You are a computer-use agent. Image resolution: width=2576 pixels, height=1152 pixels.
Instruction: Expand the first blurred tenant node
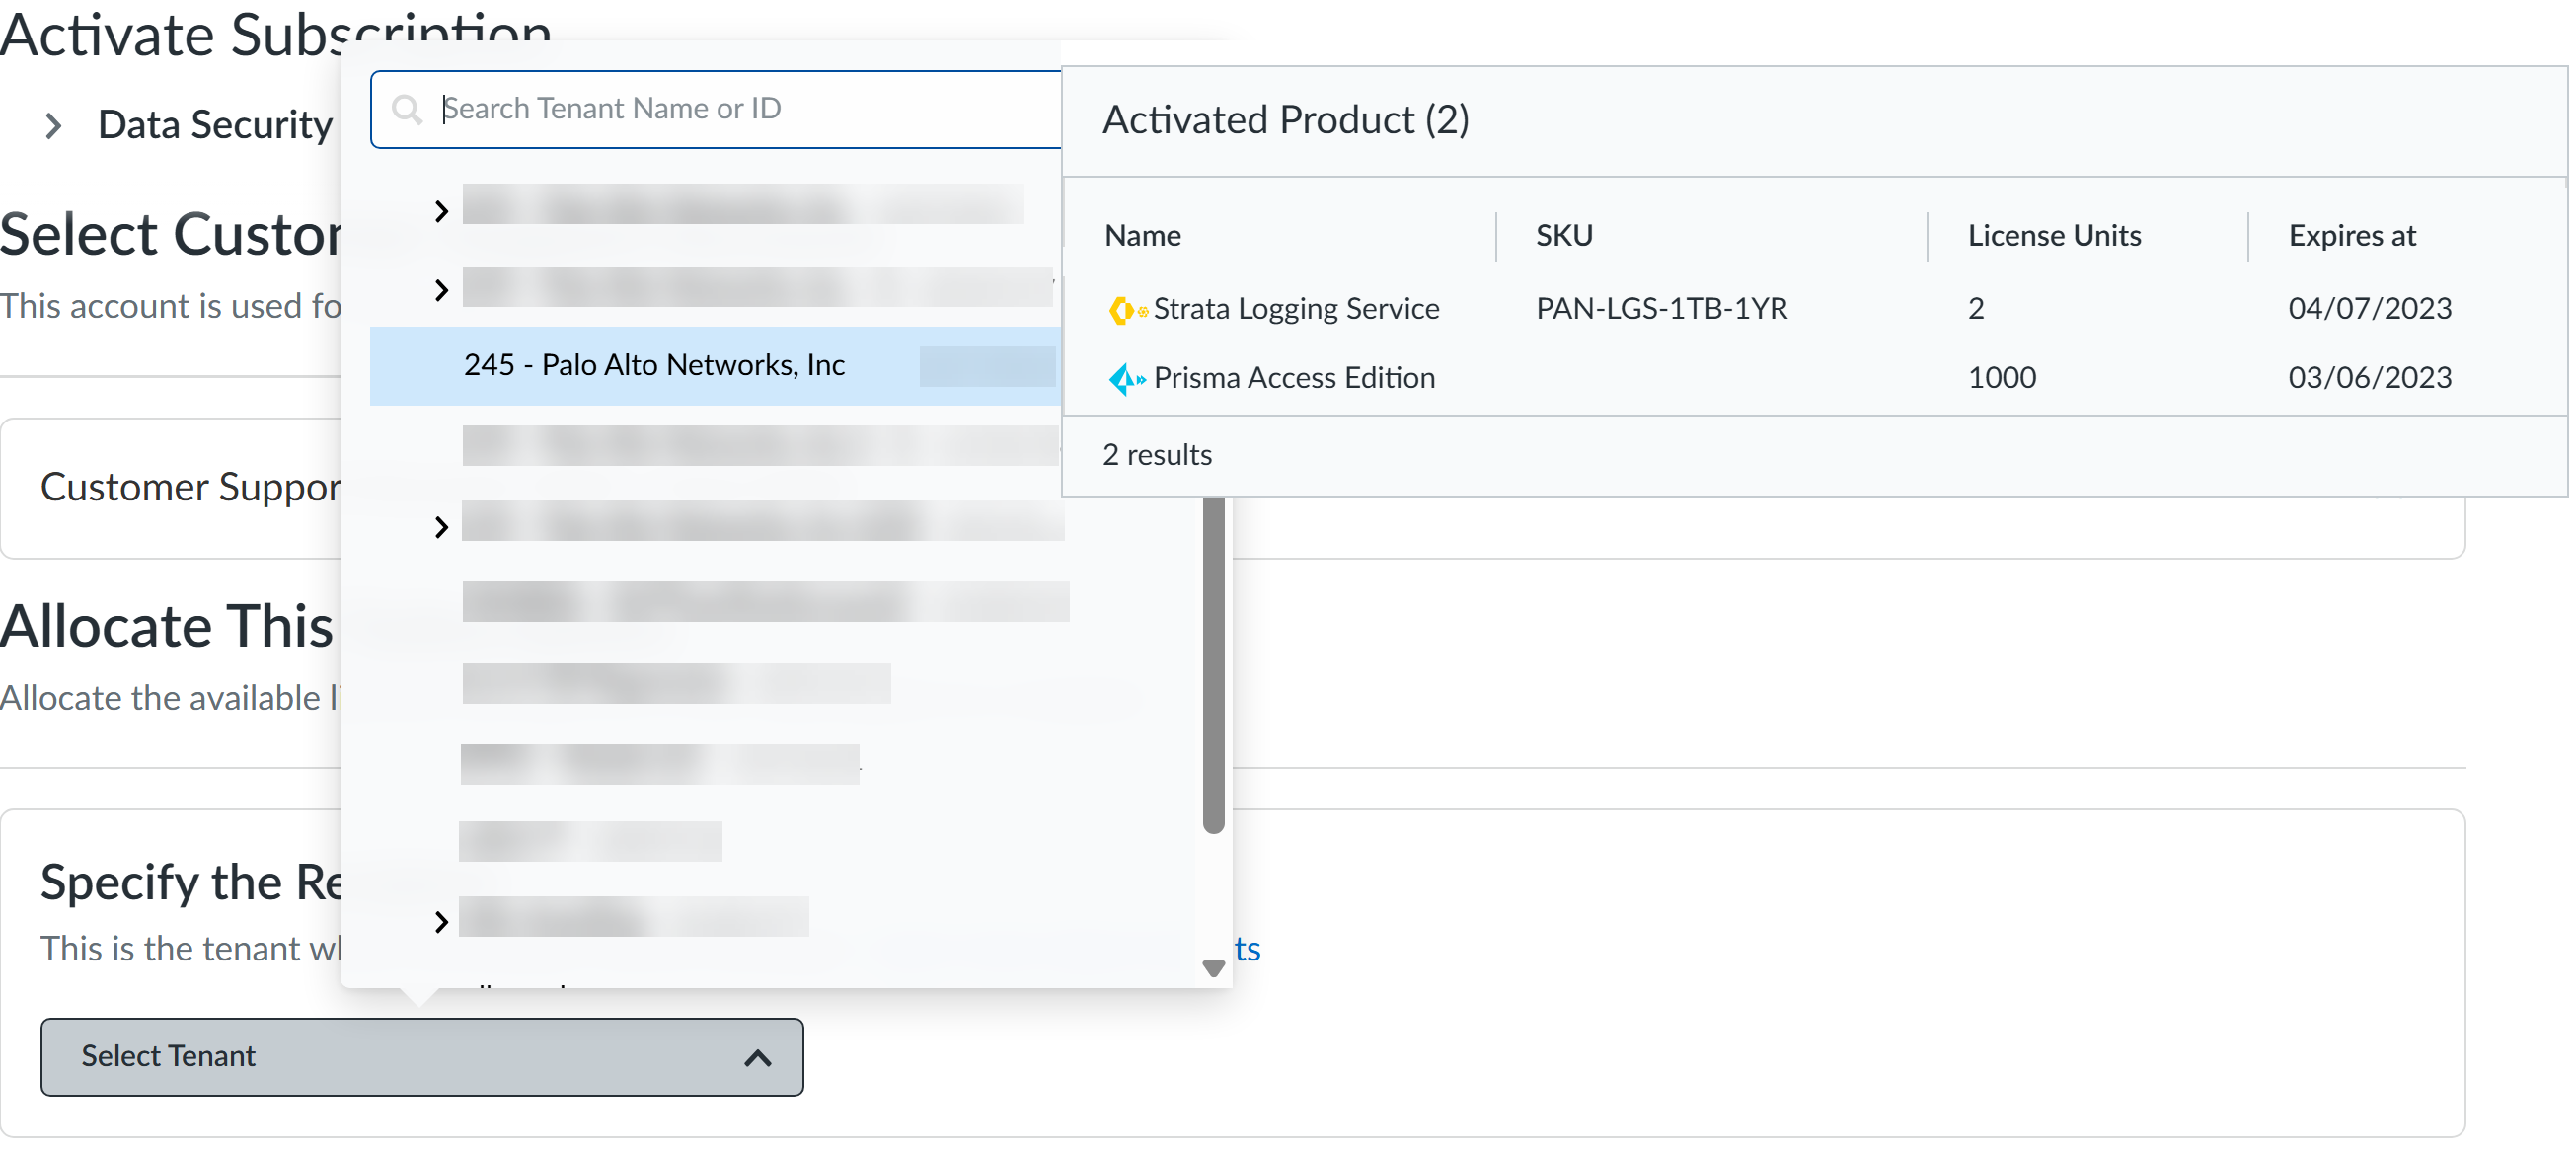[441, 211]
